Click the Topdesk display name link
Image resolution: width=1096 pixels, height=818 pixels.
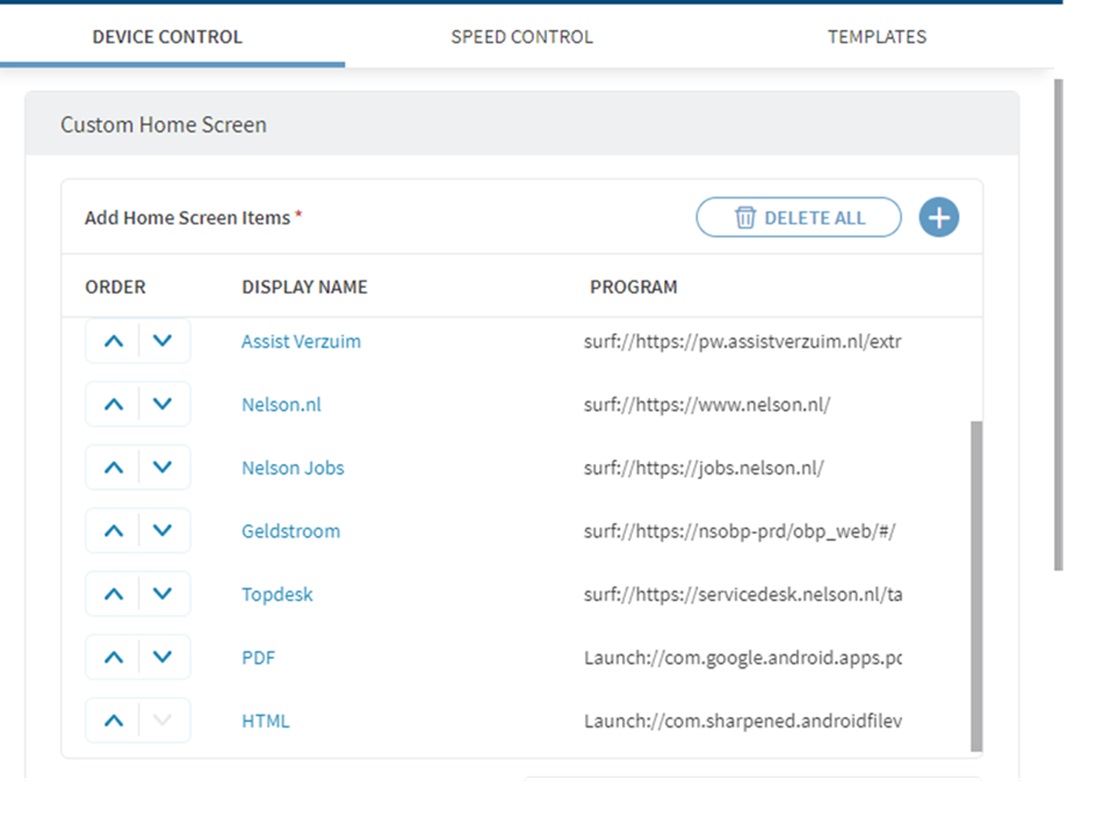[x=277, y=594]
